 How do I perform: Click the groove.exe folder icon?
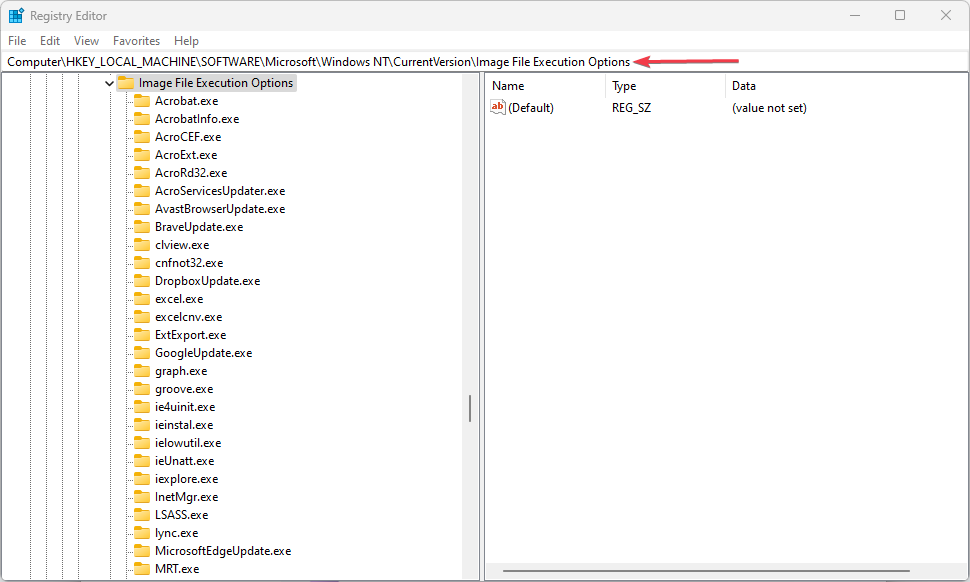[x=142, y=388]
